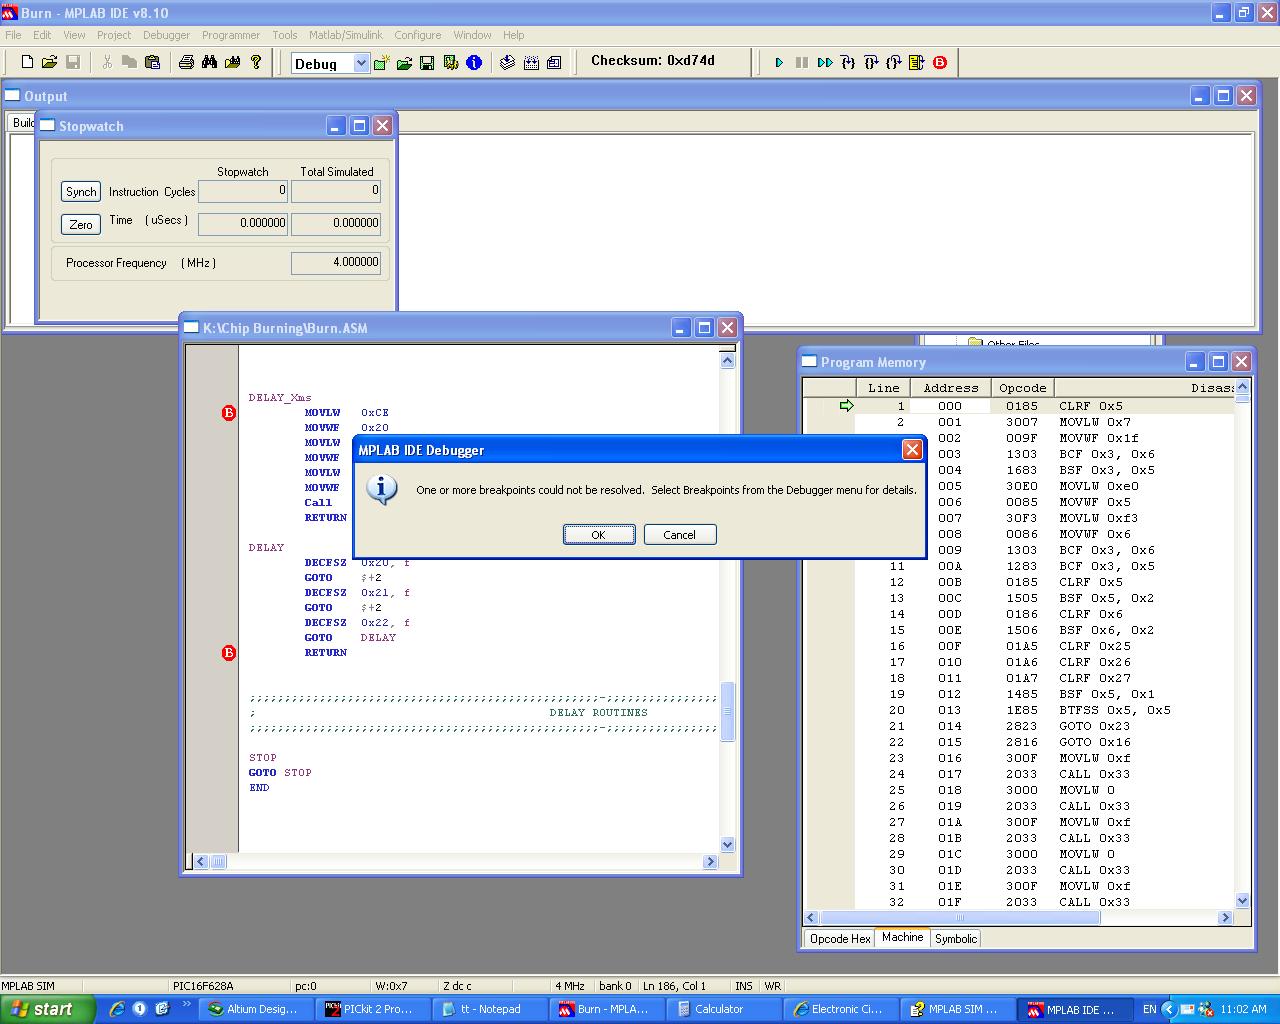This screenshot has height=1024, width=1280.
Task: Click the Total Simulated Time field
Action: 336,223
